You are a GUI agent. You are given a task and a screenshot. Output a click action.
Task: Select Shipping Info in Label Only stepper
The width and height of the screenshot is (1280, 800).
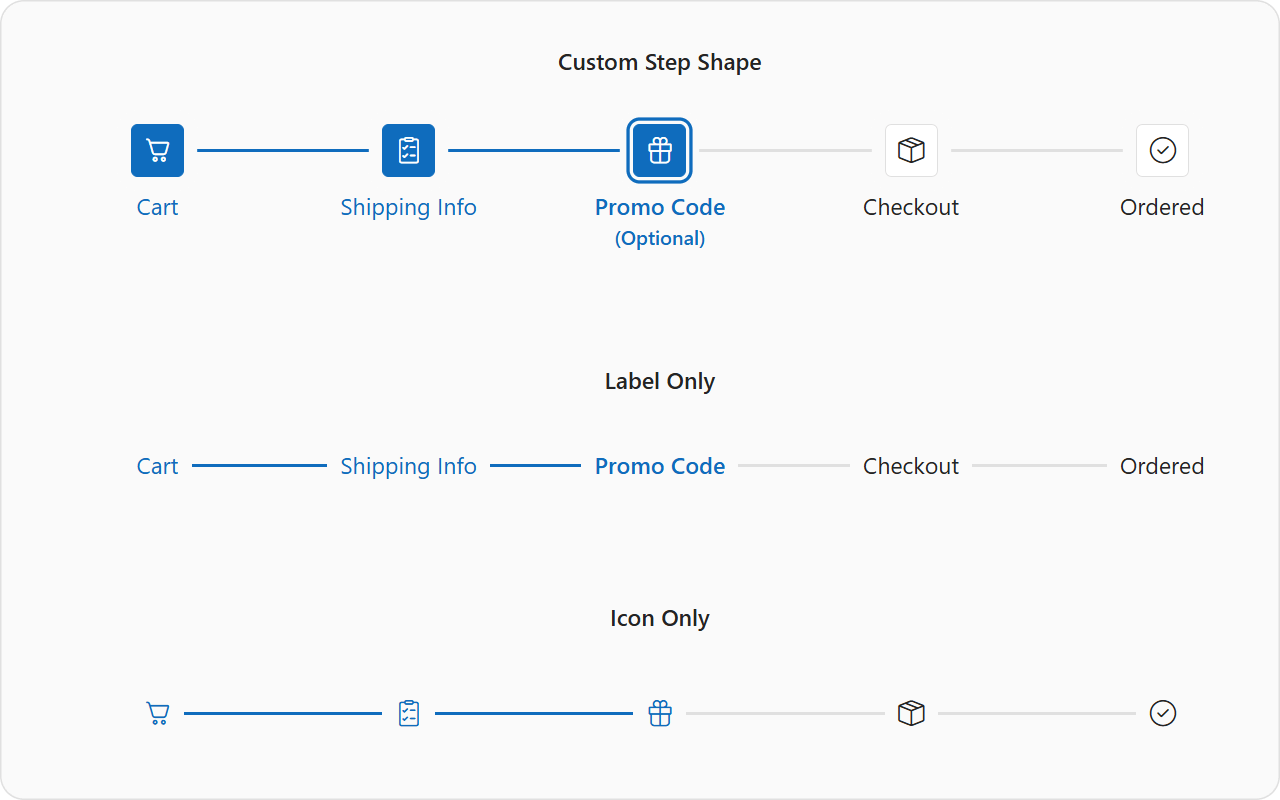(x=408, y=465)
